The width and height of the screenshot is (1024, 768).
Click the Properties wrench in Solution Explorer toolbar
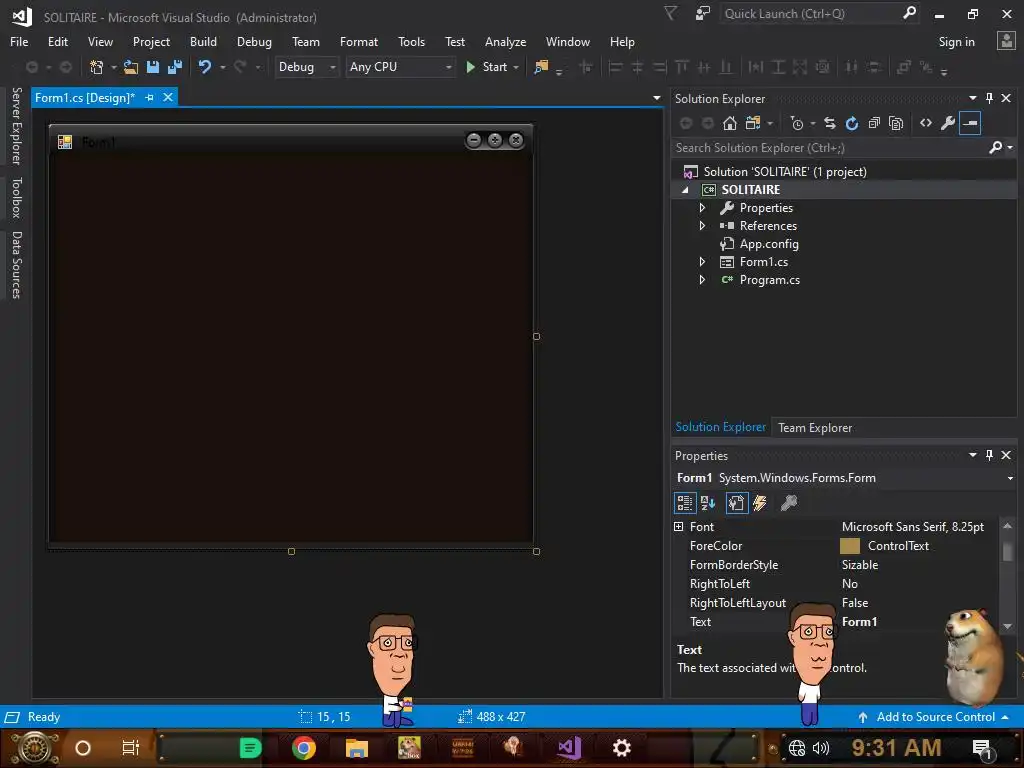pyautogui.click(x=948, y=123)
